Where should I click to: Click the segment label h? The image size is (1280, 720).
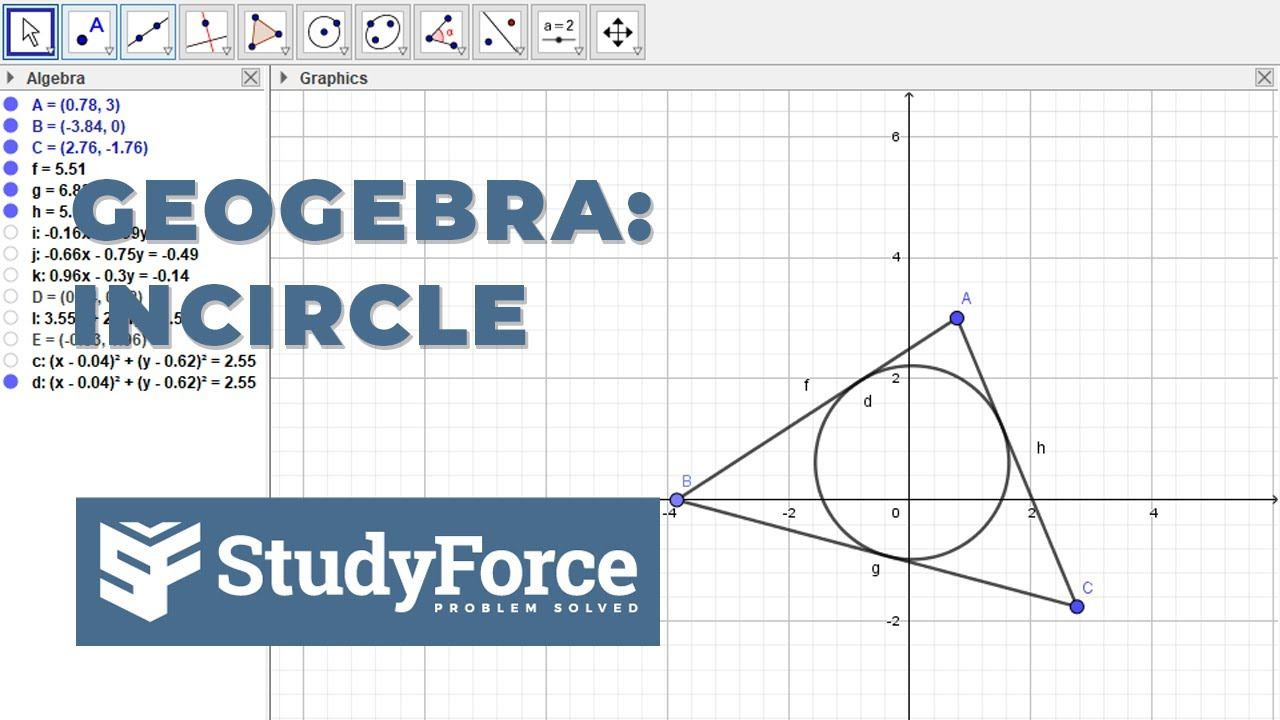pyautogui.click(x=1041, y=448)
